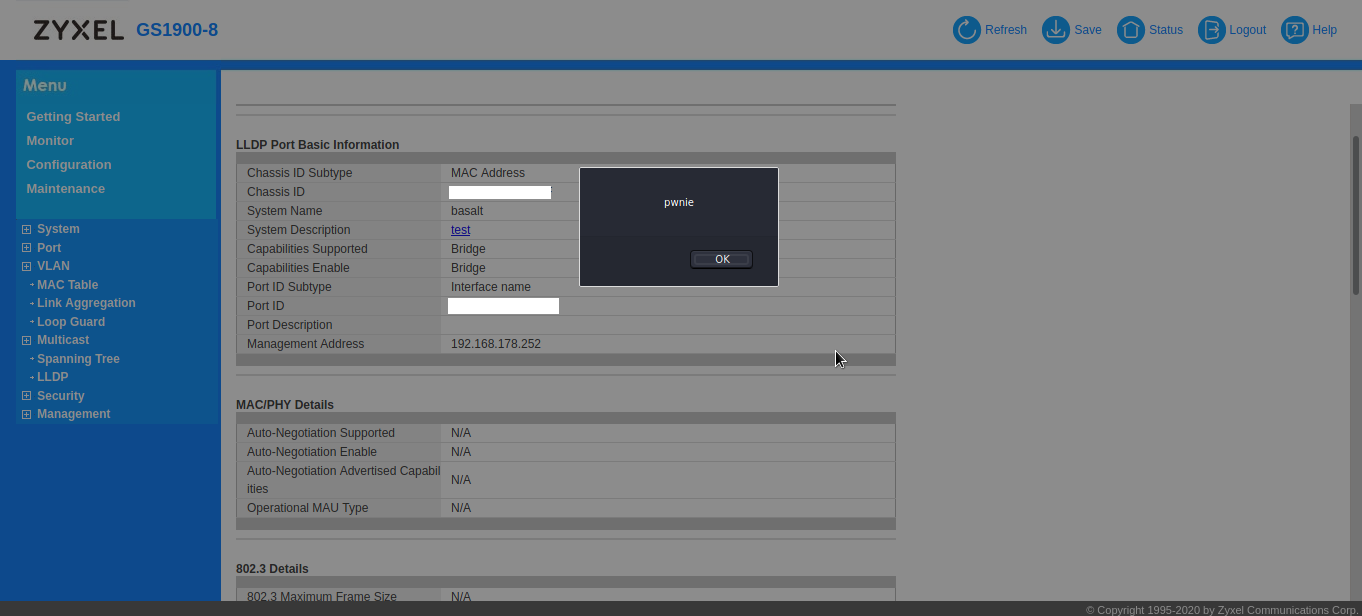Image resolution: width=1362 pixels, height=616 pixels.
Task: Click the Refresh icon in header
Action: 967,30
